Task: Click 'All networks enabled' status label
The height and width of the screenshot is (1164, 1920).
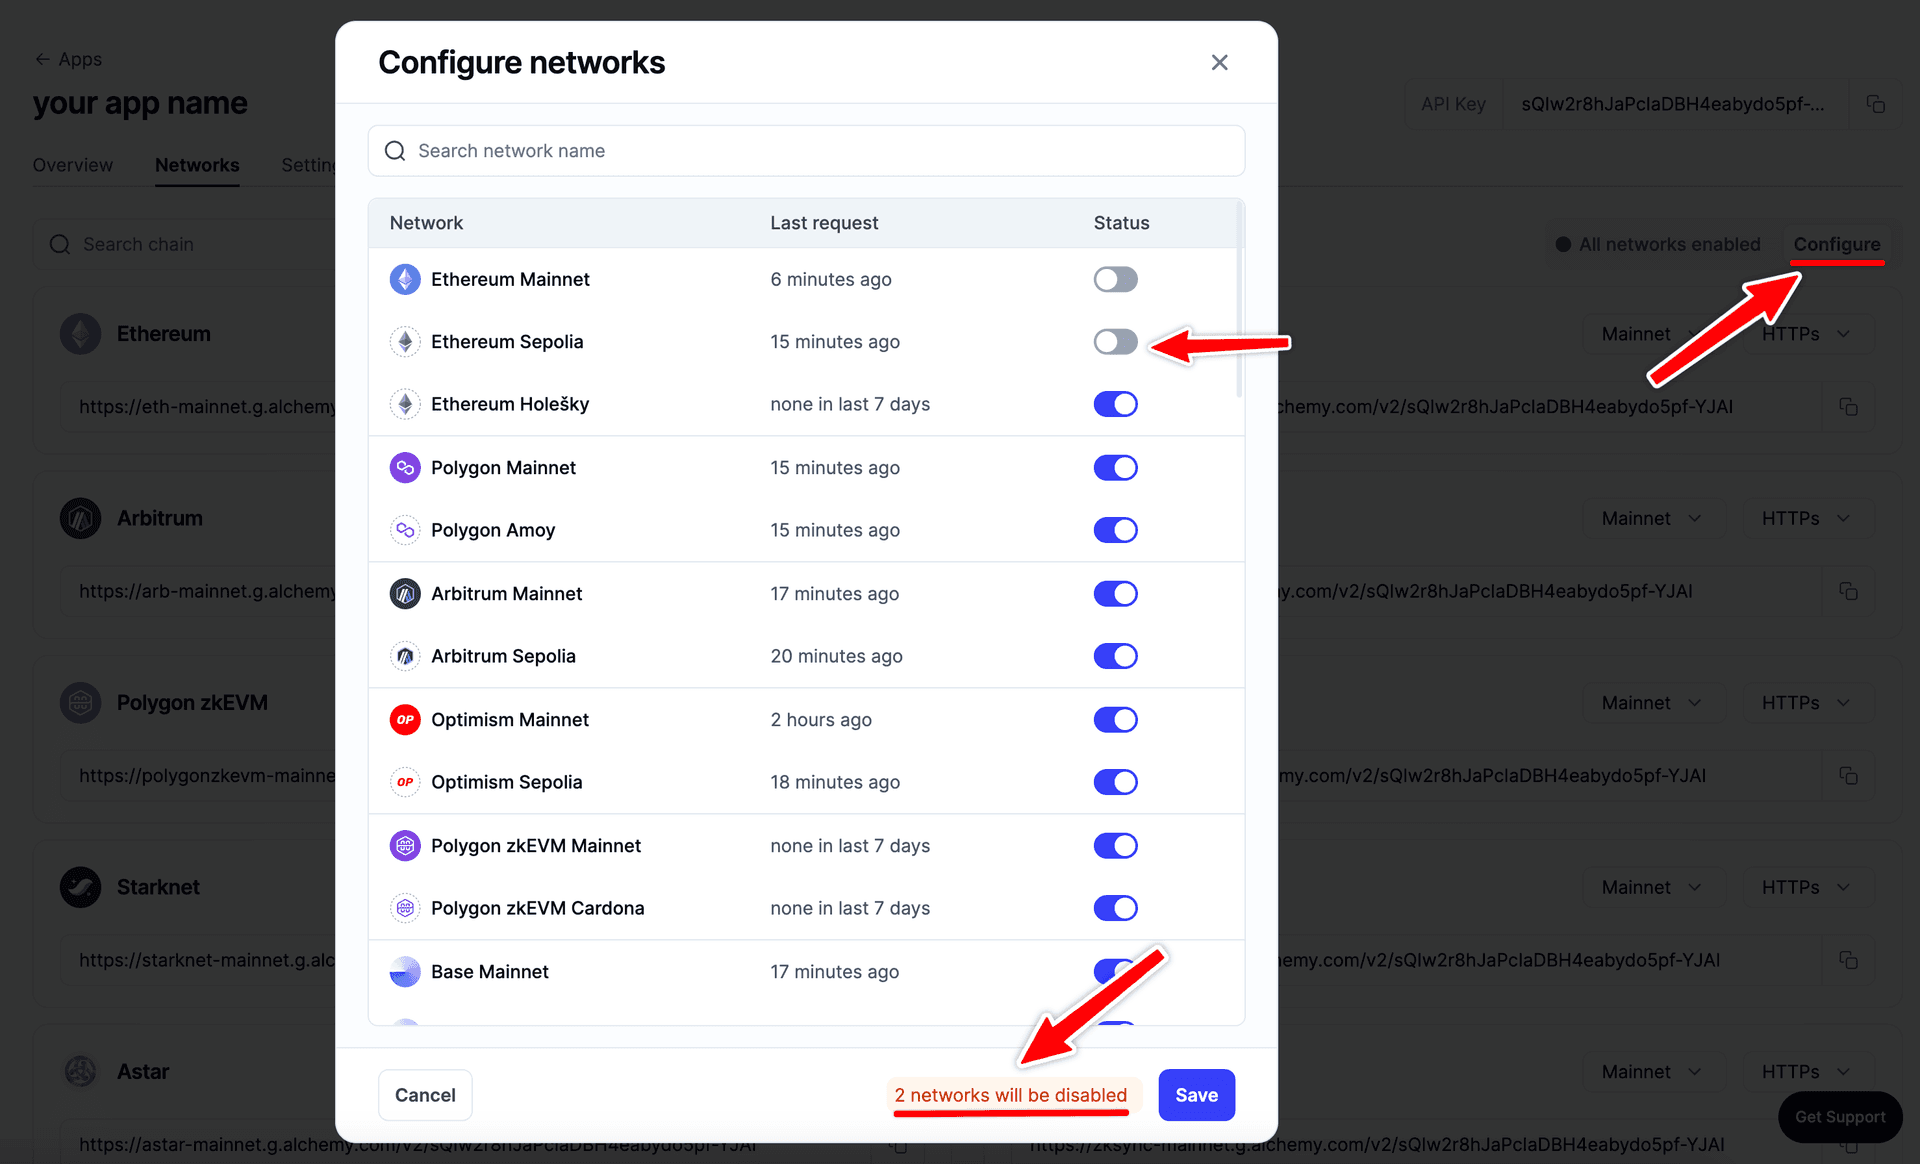Action: coord(1658,244)
